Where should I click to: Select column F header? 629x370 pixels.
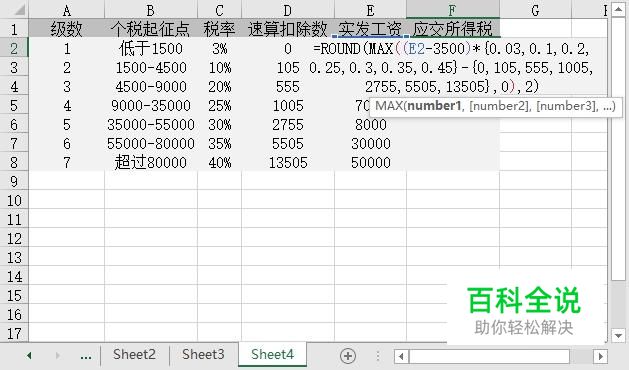pyautogui.click(x=453, y=10)
